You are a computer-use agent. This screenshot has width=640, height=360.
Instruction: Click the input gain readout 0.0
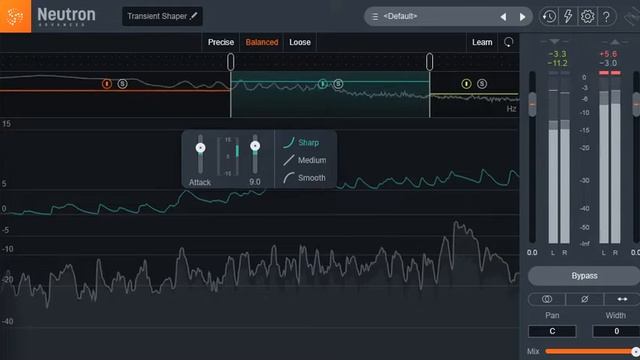pos(532,253)
